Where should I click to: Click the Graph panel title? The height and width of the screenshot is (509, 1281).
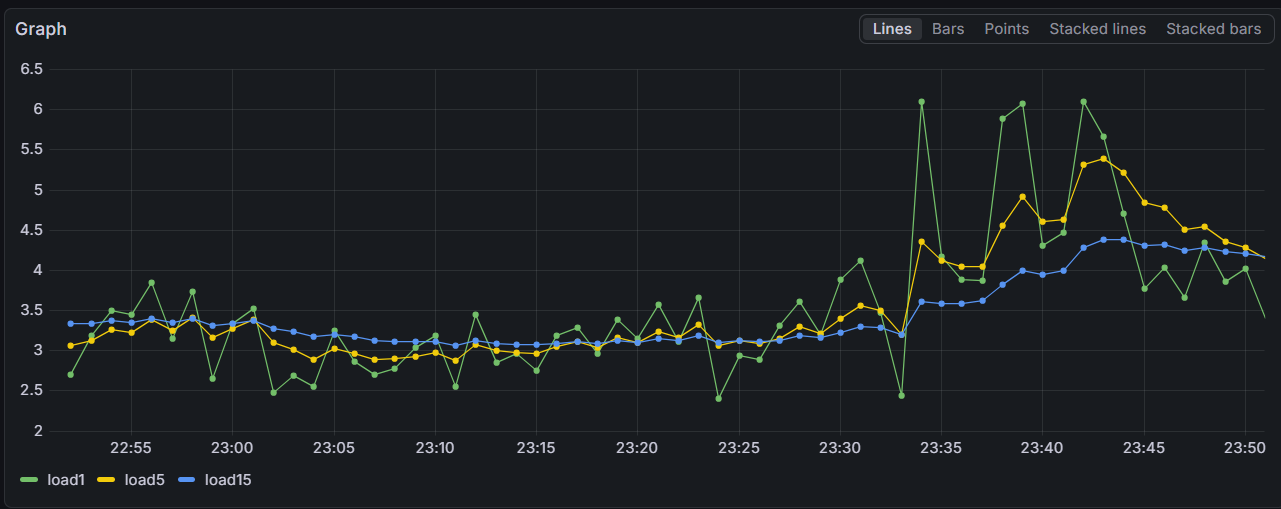41,29
